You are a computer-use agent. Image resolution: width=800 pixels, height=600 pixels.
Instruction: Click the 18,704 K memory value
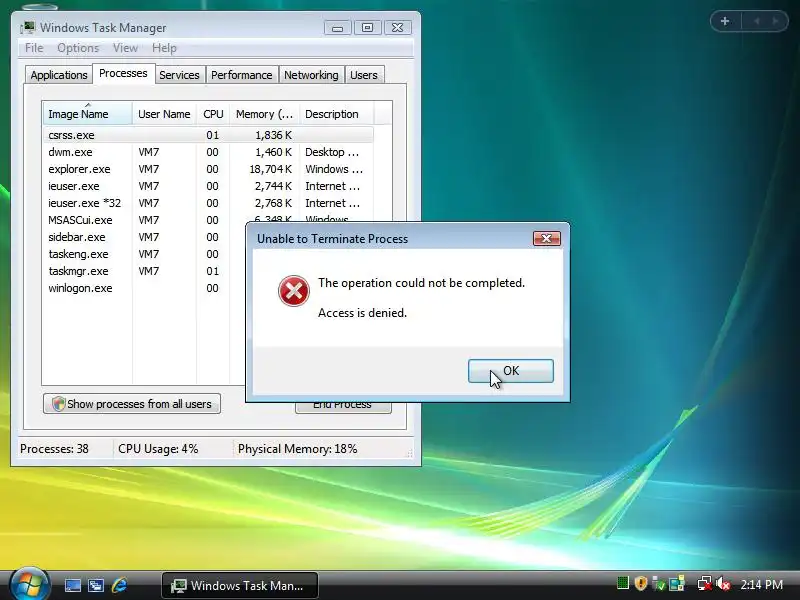point(270,169)
